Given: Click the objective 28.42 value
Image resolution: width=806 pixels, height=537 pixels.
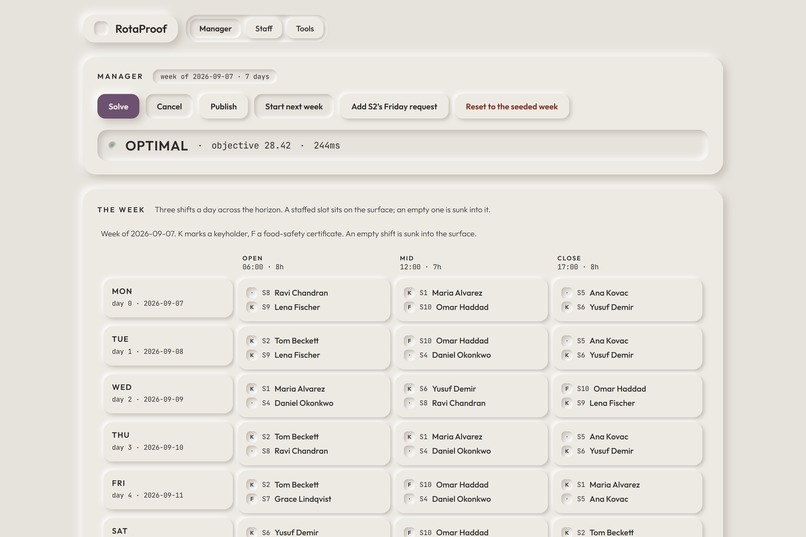Looking at the screenshot, I should 251,145.
